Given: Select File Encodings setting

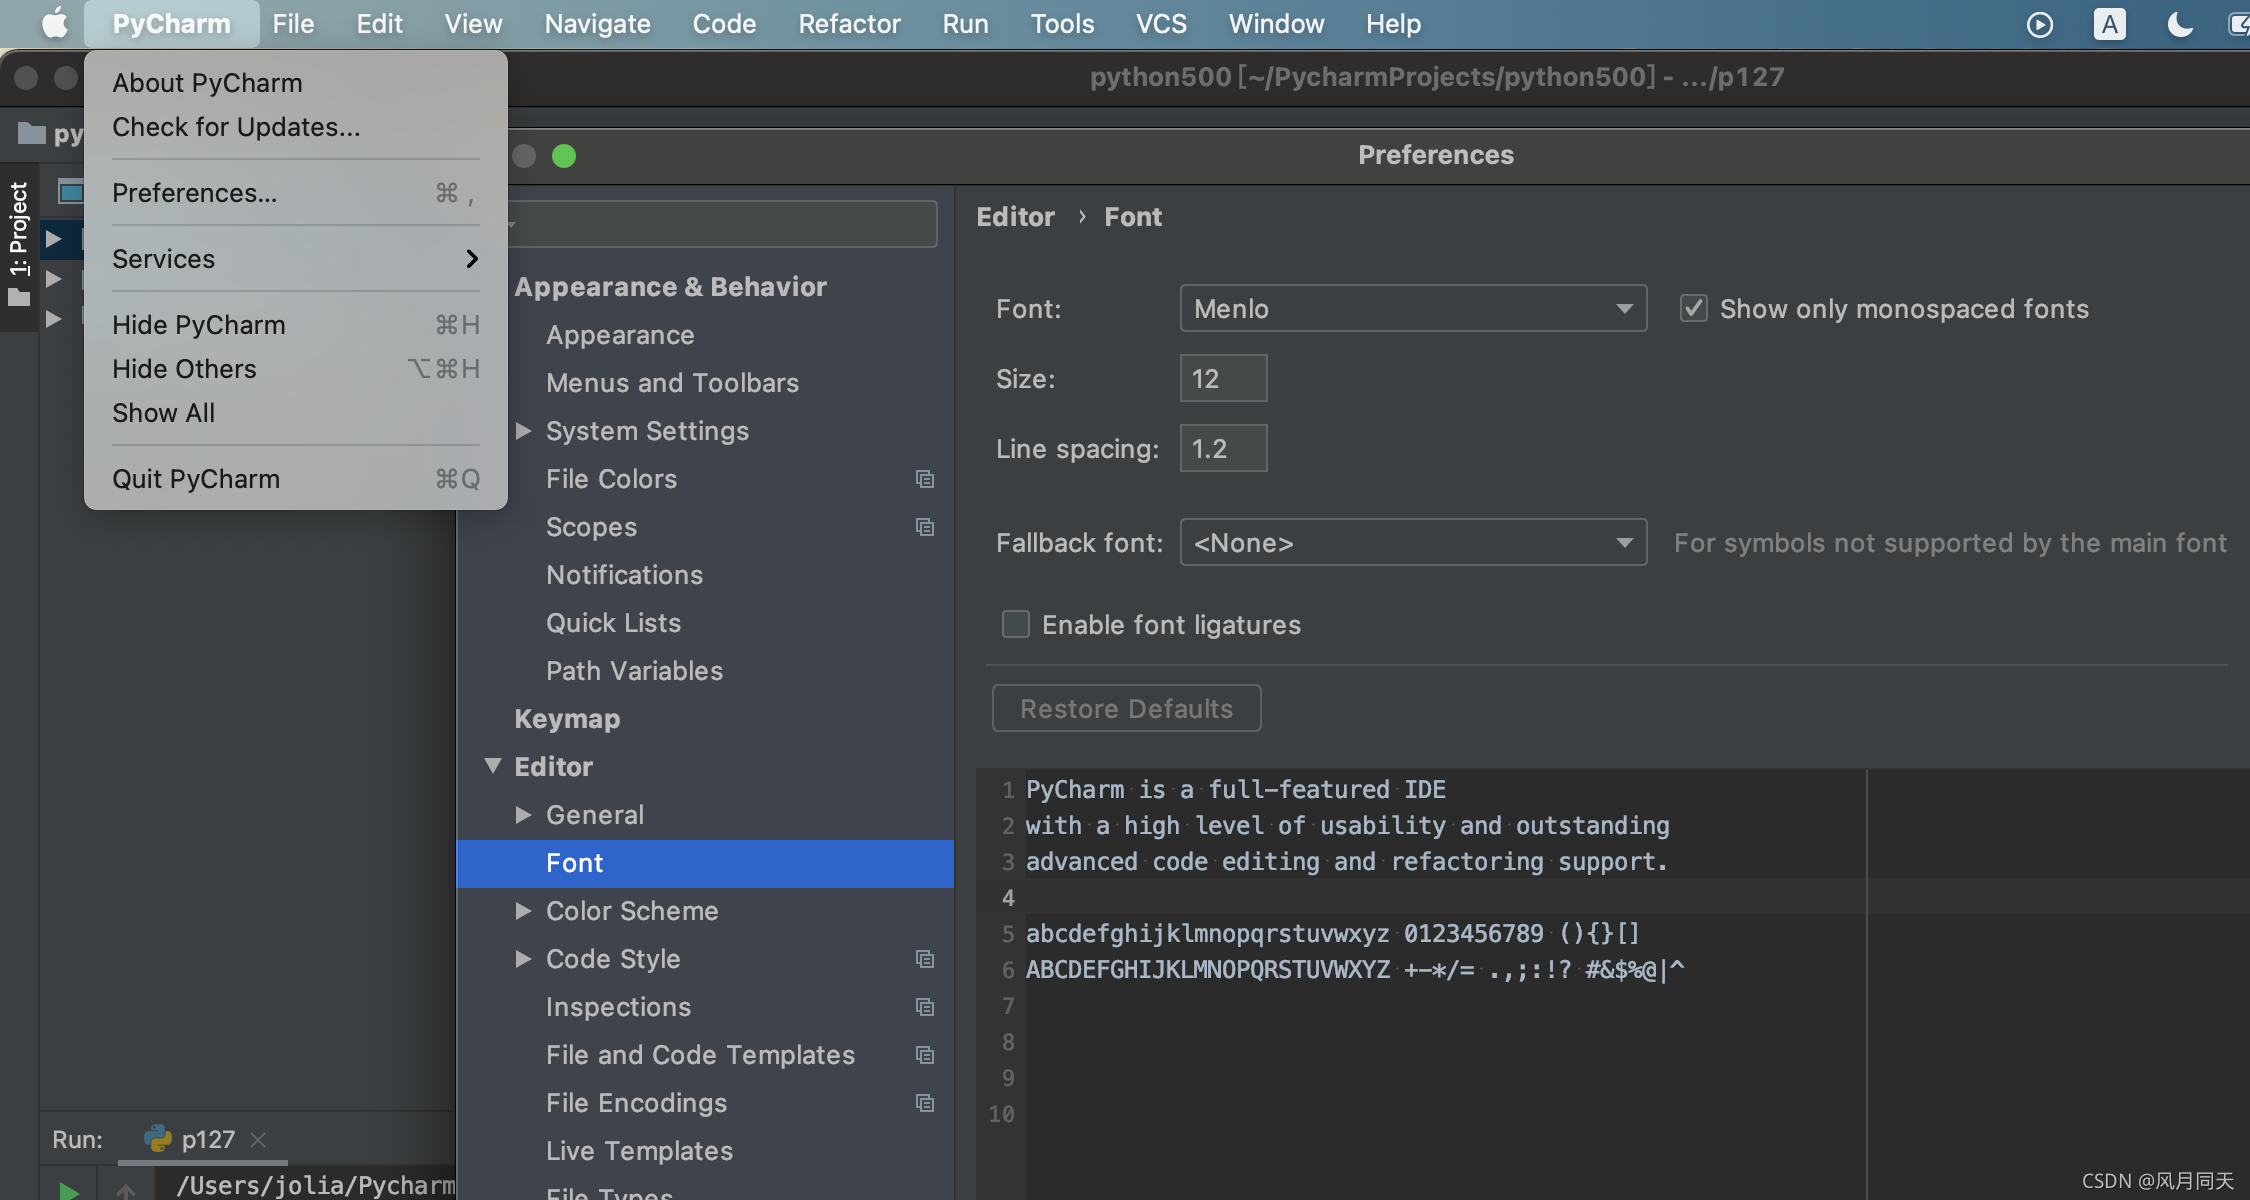Looking at the screenshot, I should coord(636,1103).
